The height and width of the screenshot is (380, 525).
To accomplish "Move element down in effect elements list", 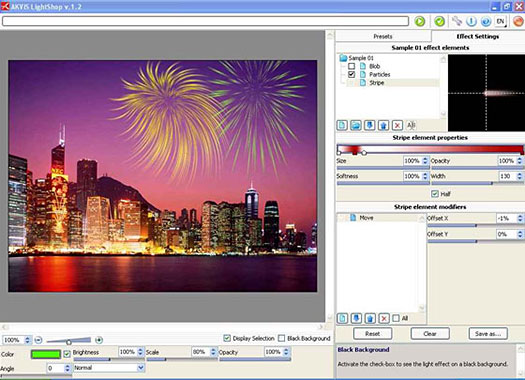I will click(x=369, y=125).
